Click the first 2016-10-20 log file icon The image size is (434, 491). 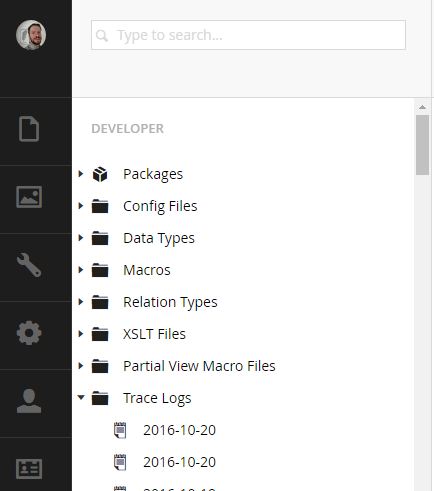(x=120, y=430)
